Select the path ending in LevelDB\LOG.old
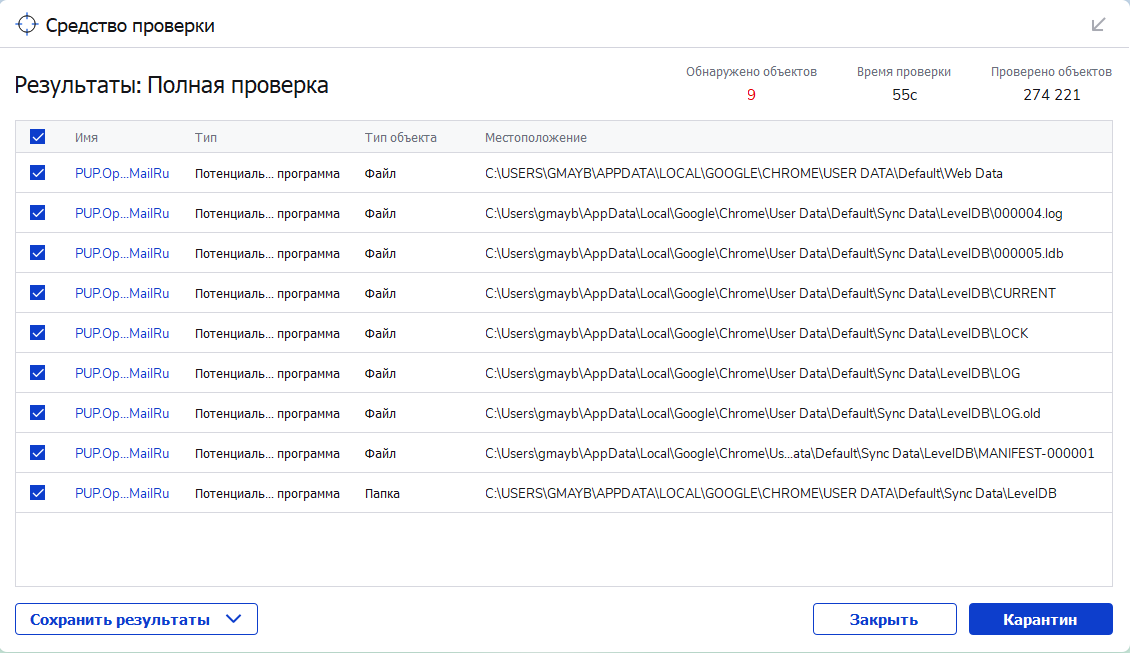The image size is (1130, 653). coord(762,414)
